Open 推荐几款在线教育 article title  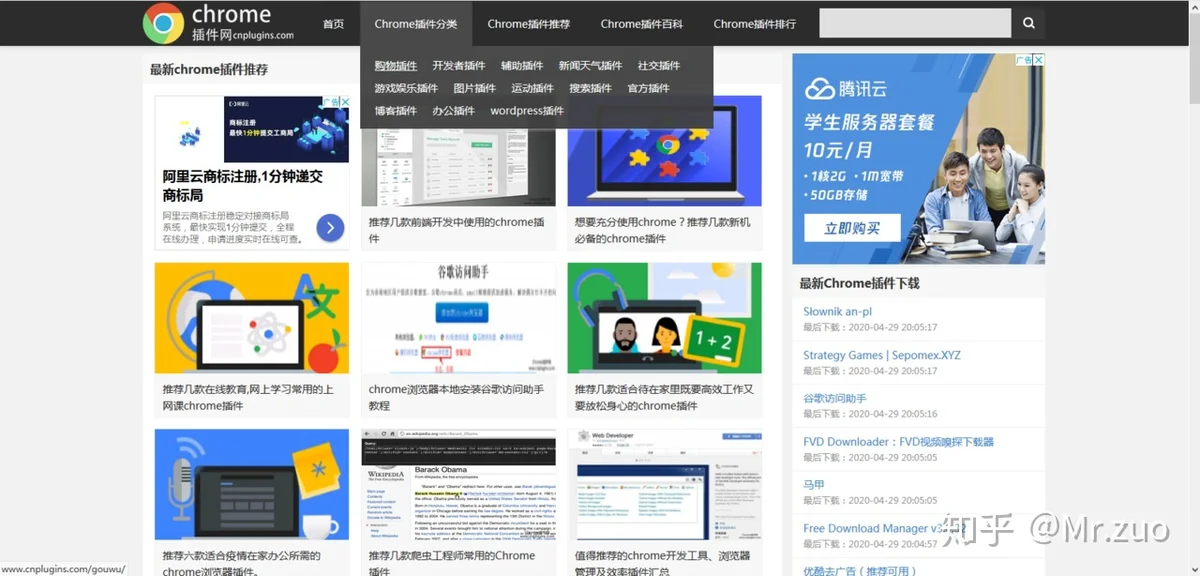248,397
